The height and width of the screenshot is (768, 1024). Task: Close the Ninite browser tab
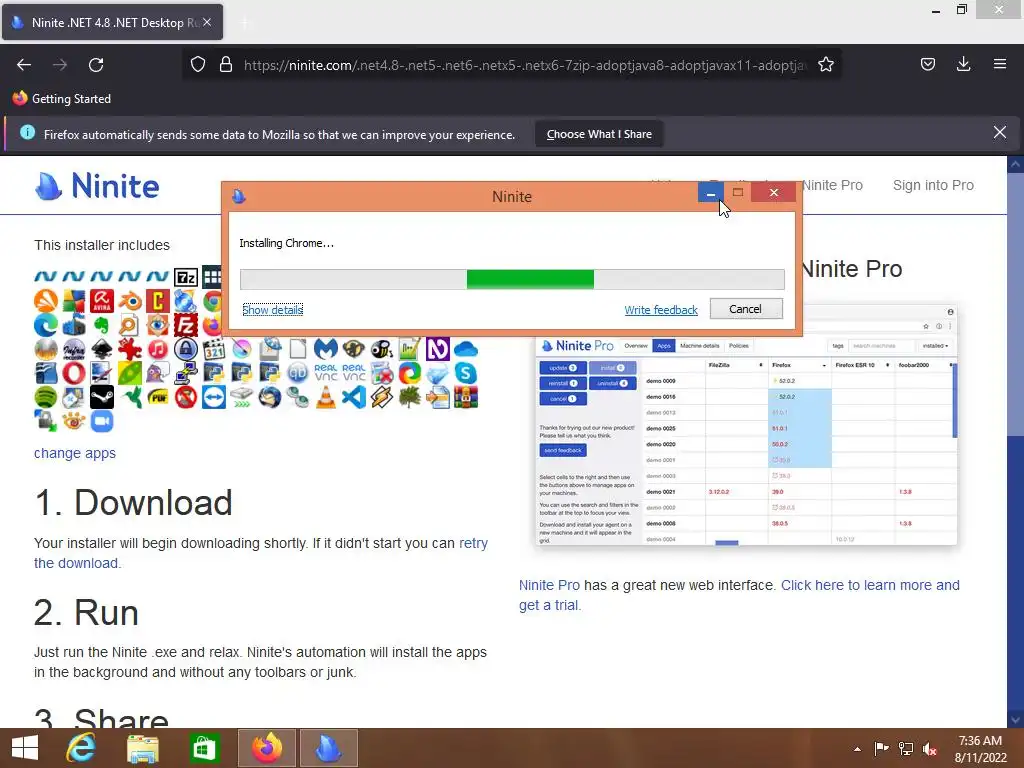[x=207, y=22]
